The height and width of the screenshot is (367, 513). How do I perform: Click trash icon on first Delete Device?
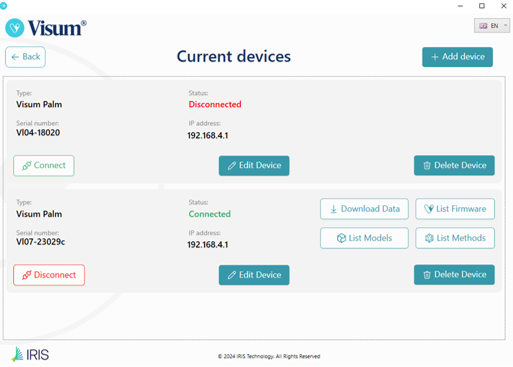pyautogui.click(x=427, y=166)
